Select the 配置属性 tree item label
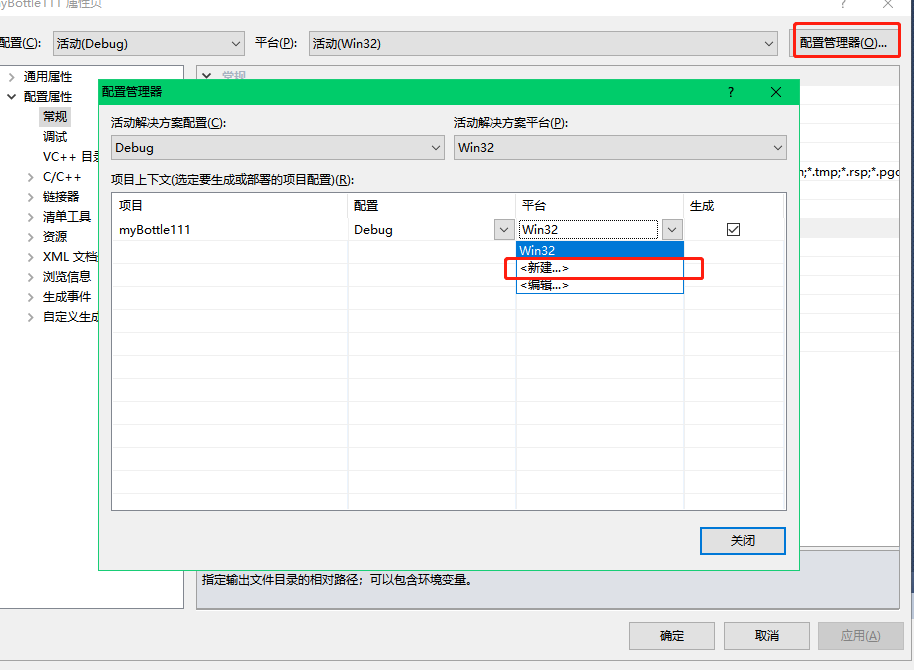914x670 pixels. coord(48,97)
